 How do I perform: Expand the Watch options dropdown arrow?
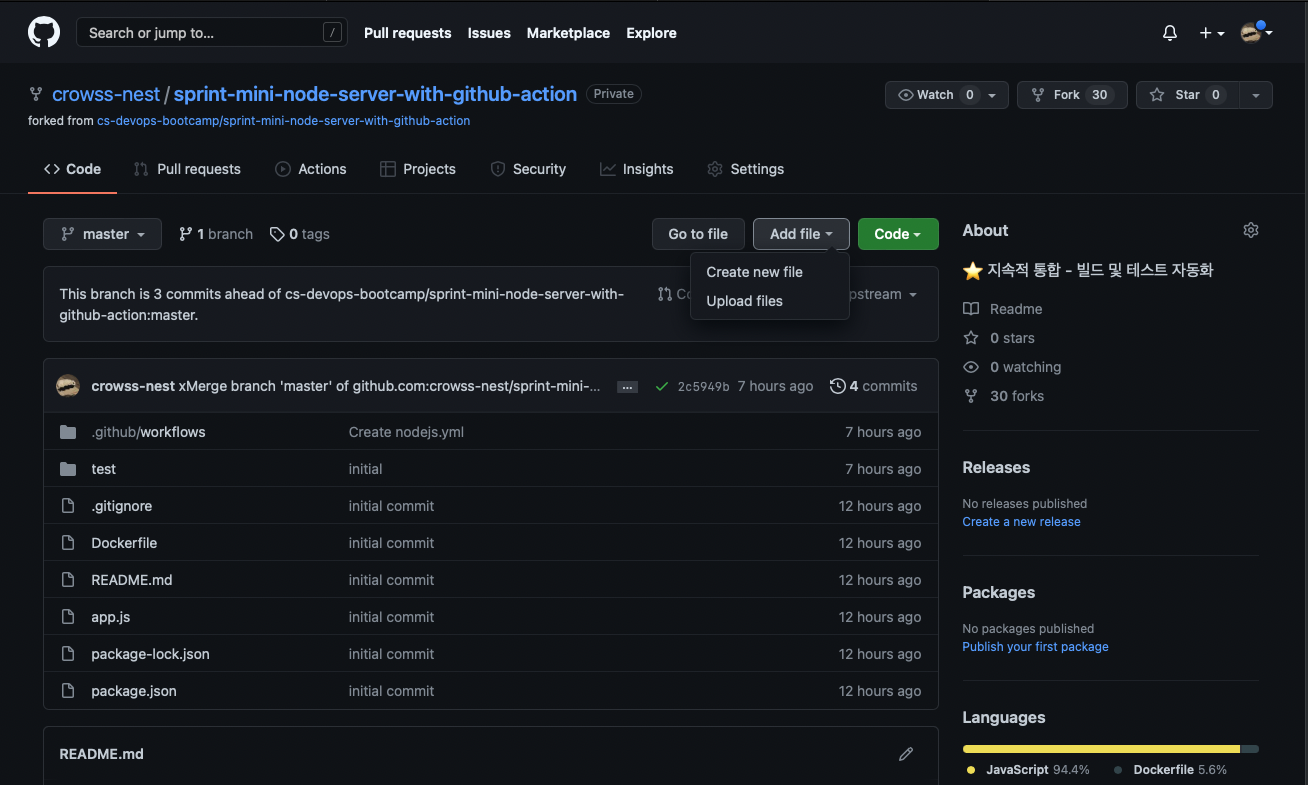point(992,95)
